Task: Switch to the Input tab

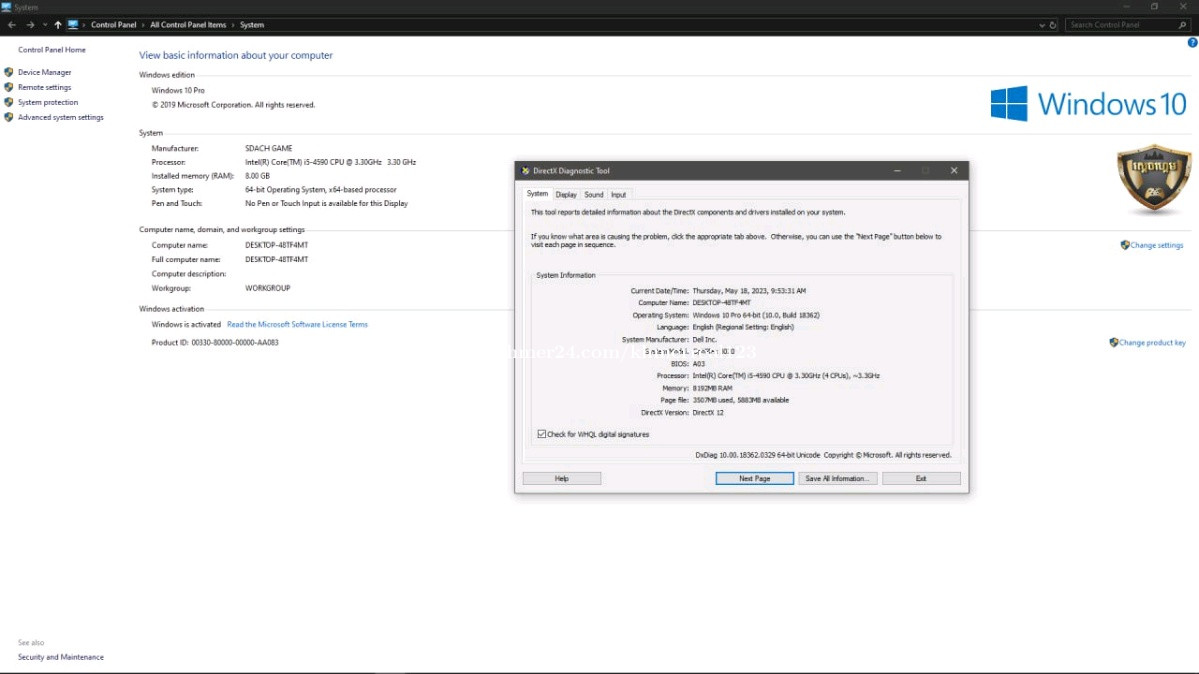Action: [x=618, y=194]
